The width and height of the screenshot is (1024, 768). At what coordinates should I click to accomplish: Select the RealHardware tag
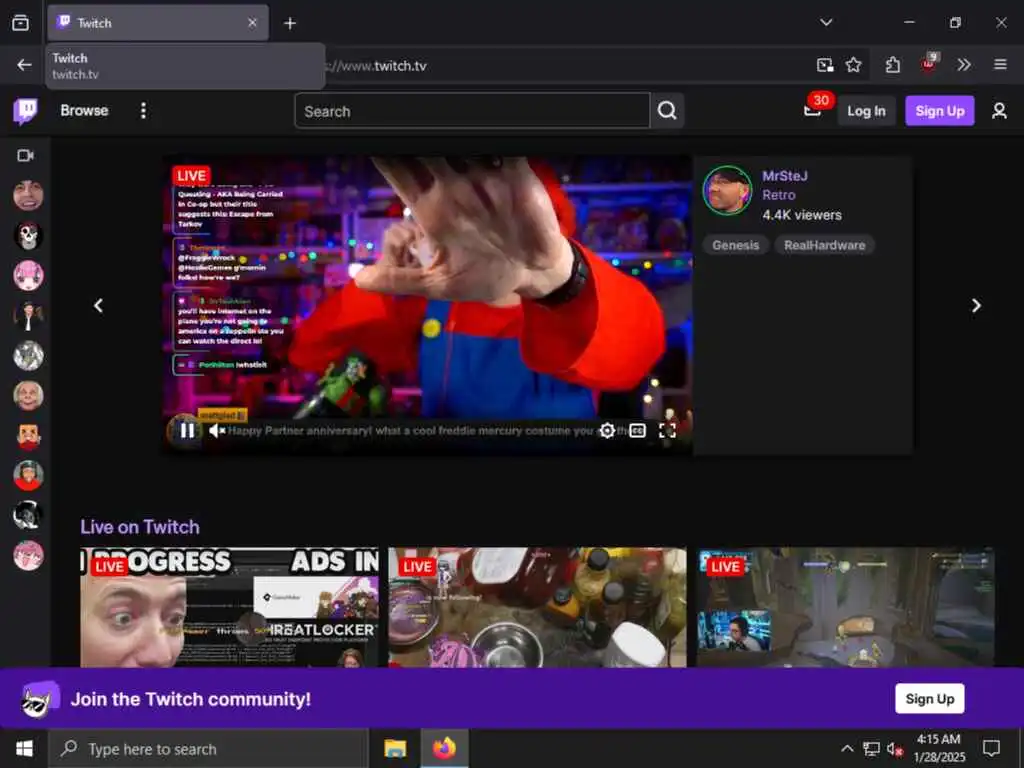[824, 246]
